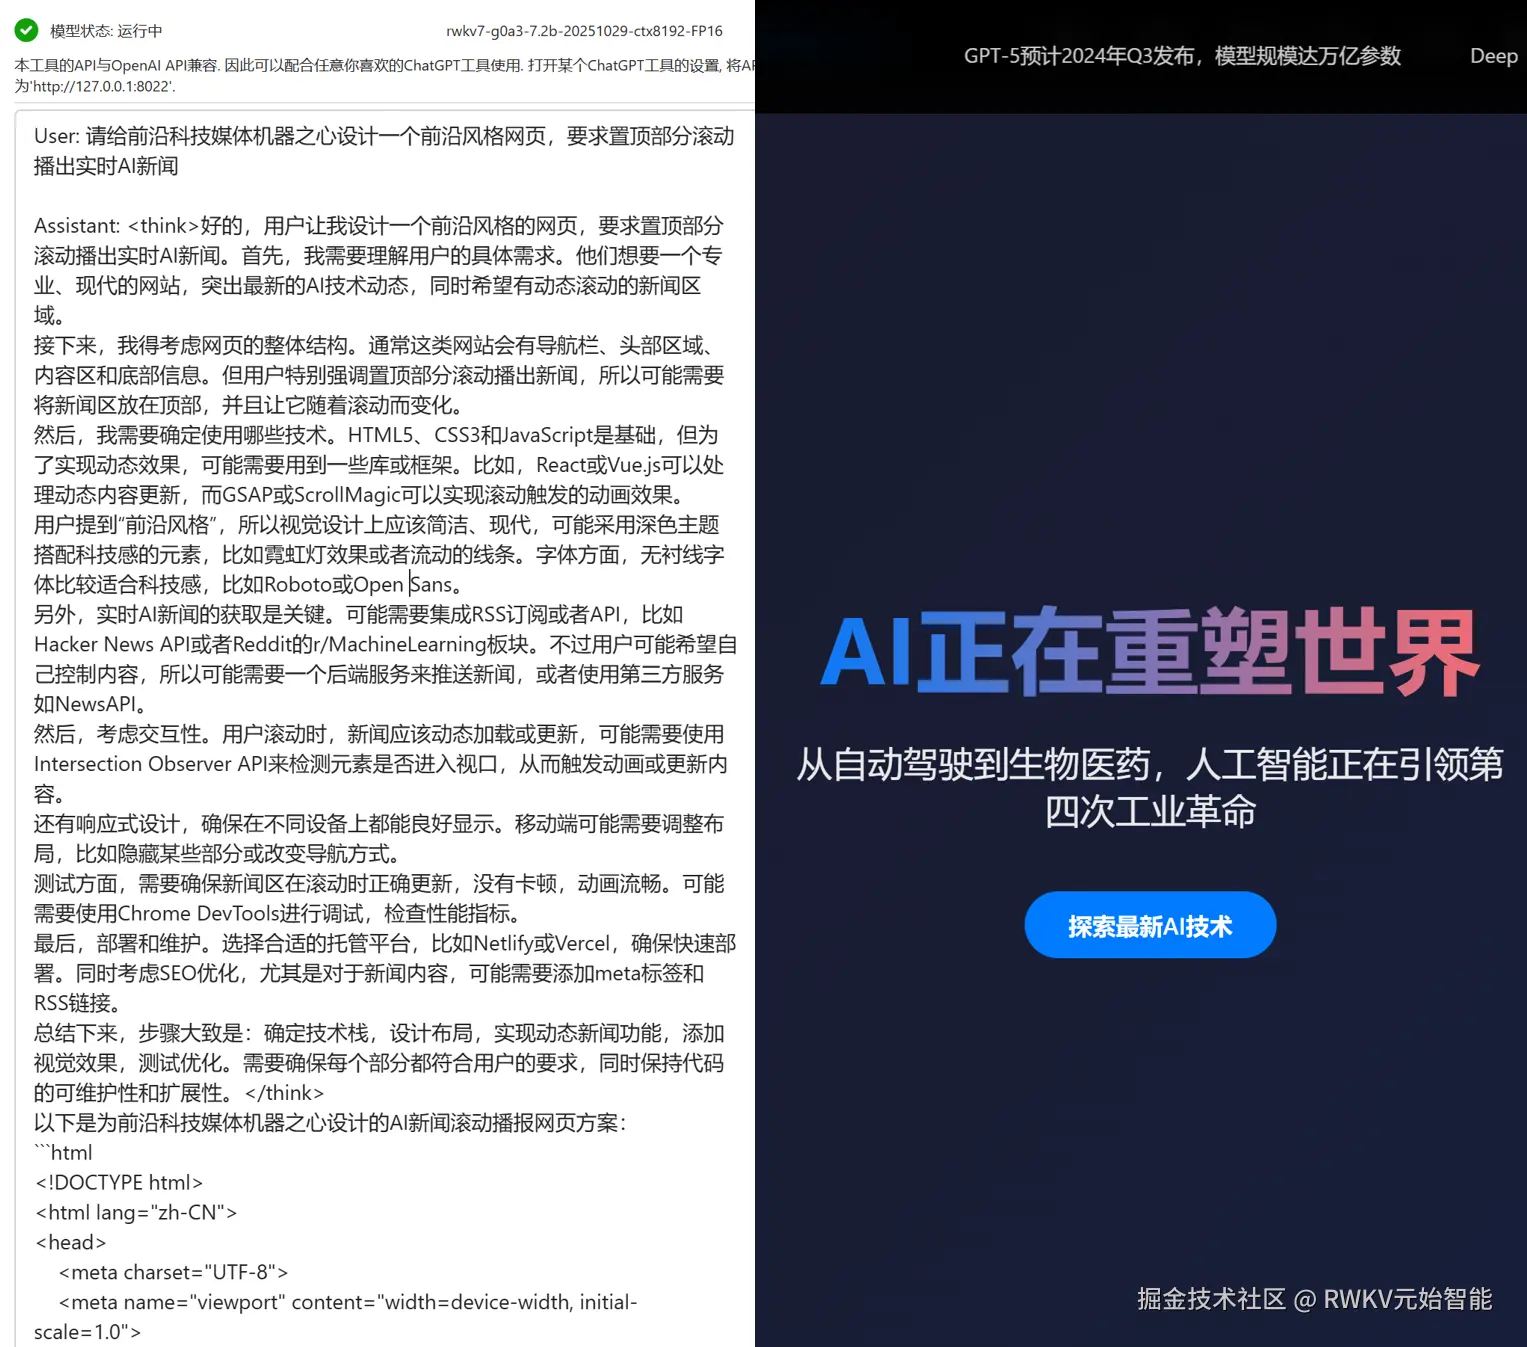Click the line starting 总结下来，步骤大致是
The image size is (1527, 1347).
(379, 1033)
